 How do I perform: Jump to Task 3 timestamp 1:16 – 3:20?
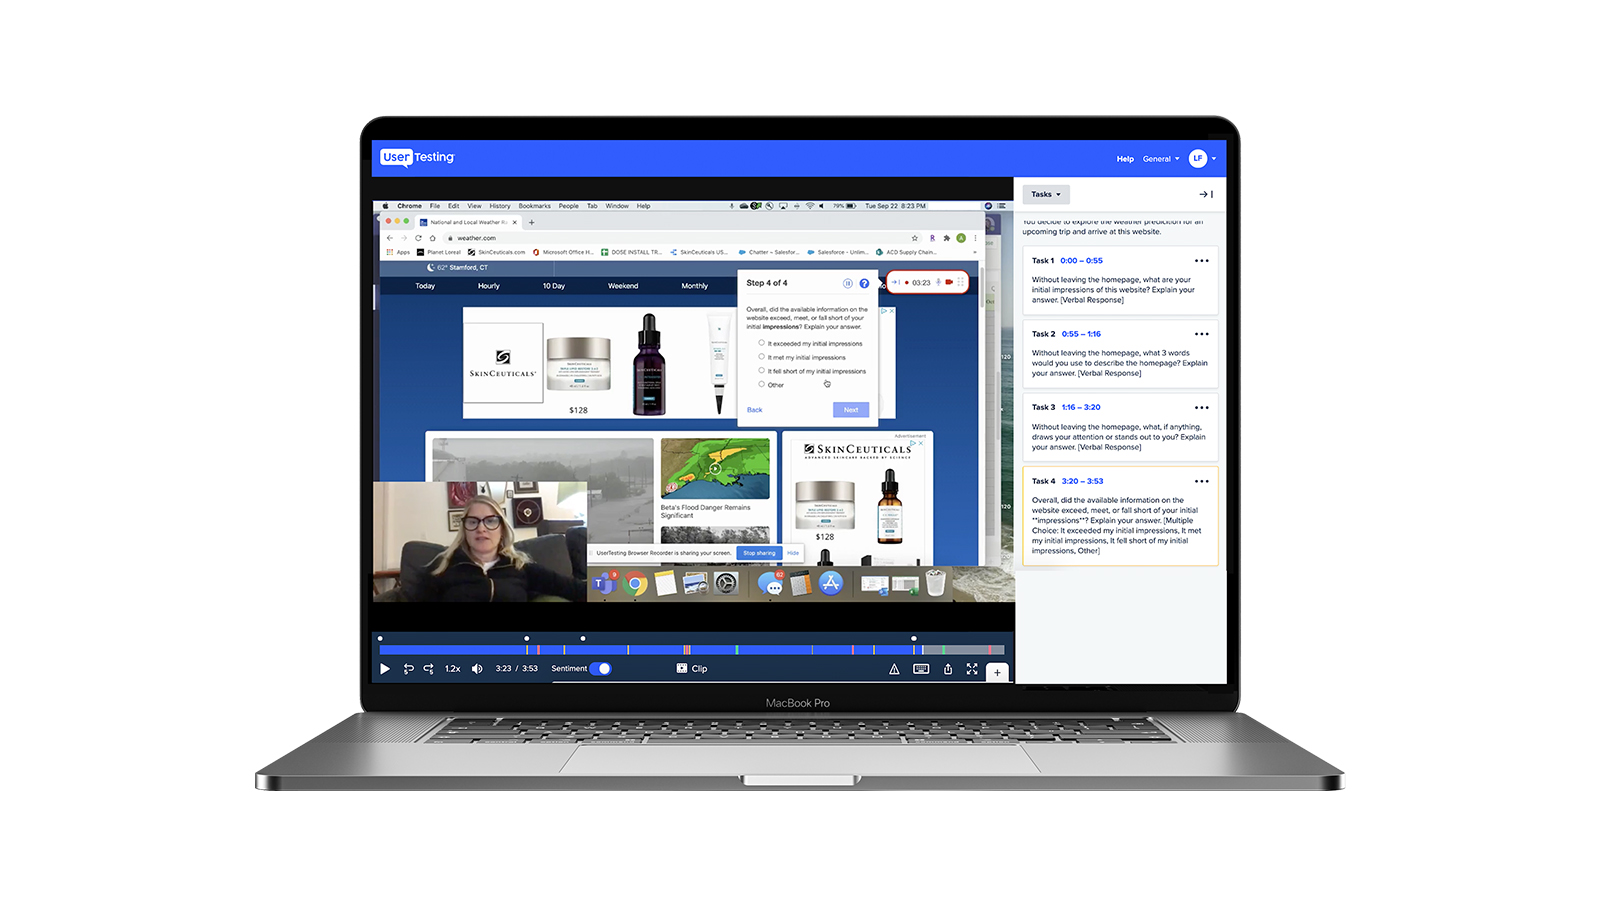1081,407
